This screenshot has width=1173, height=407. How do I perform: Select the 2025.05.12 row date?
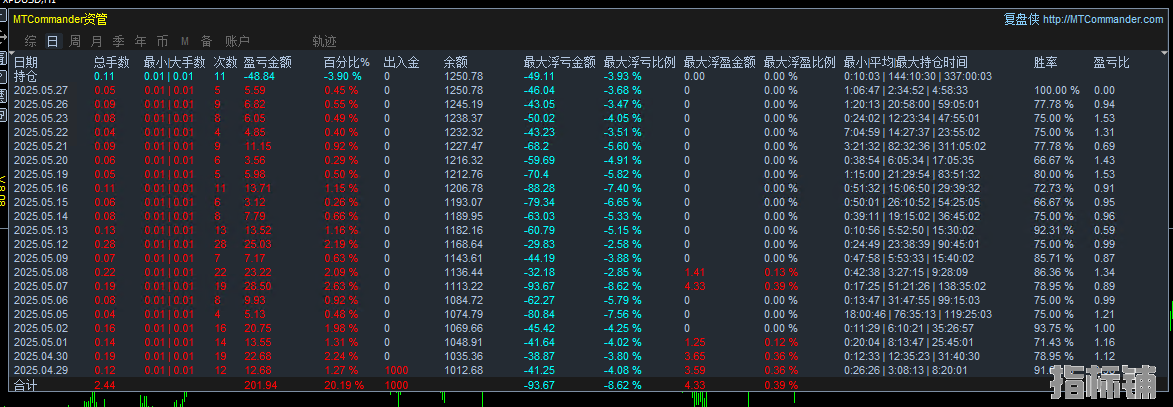pyautogui.click(x=41, y=244)
